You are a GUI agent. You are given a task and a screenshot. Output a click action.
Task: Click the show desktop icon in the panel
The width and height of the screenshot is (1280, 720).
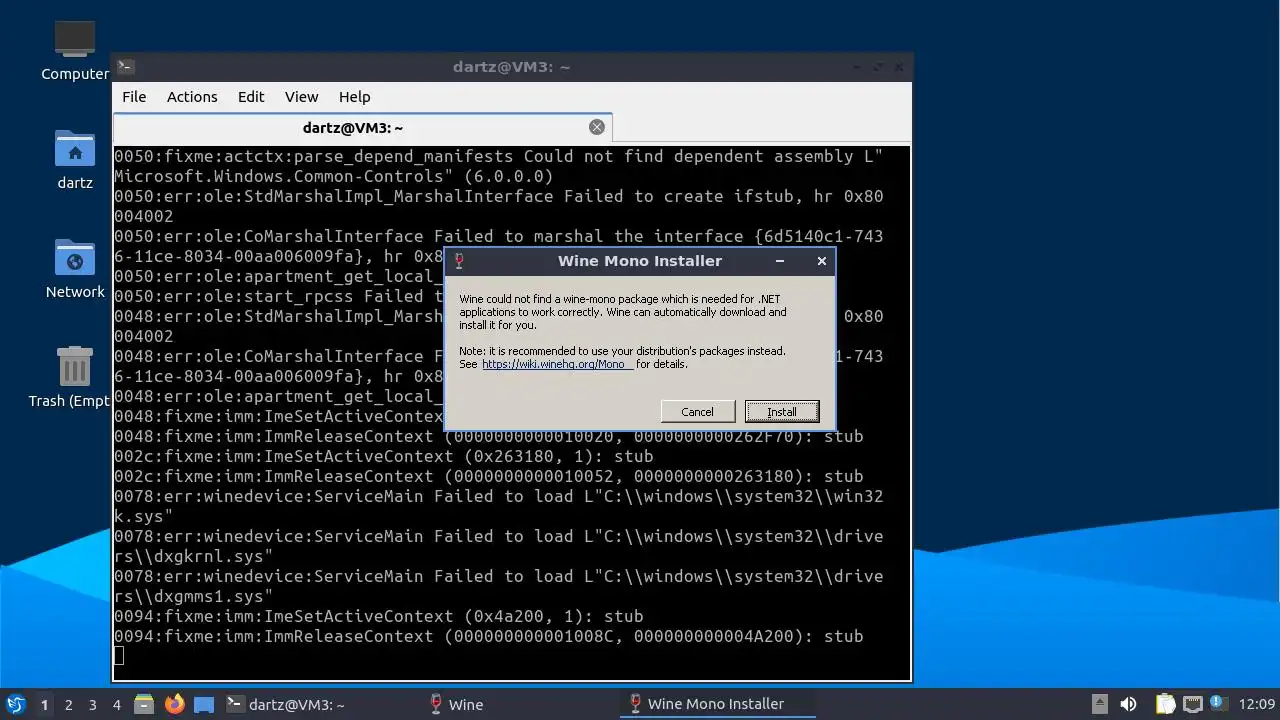[204, 704]
